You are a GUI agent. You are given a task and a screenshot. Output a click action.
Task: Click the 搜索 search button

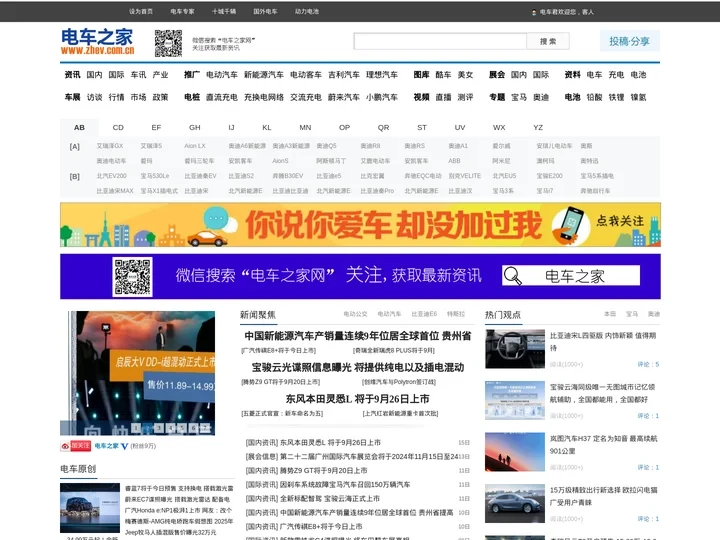pos(548,41)
